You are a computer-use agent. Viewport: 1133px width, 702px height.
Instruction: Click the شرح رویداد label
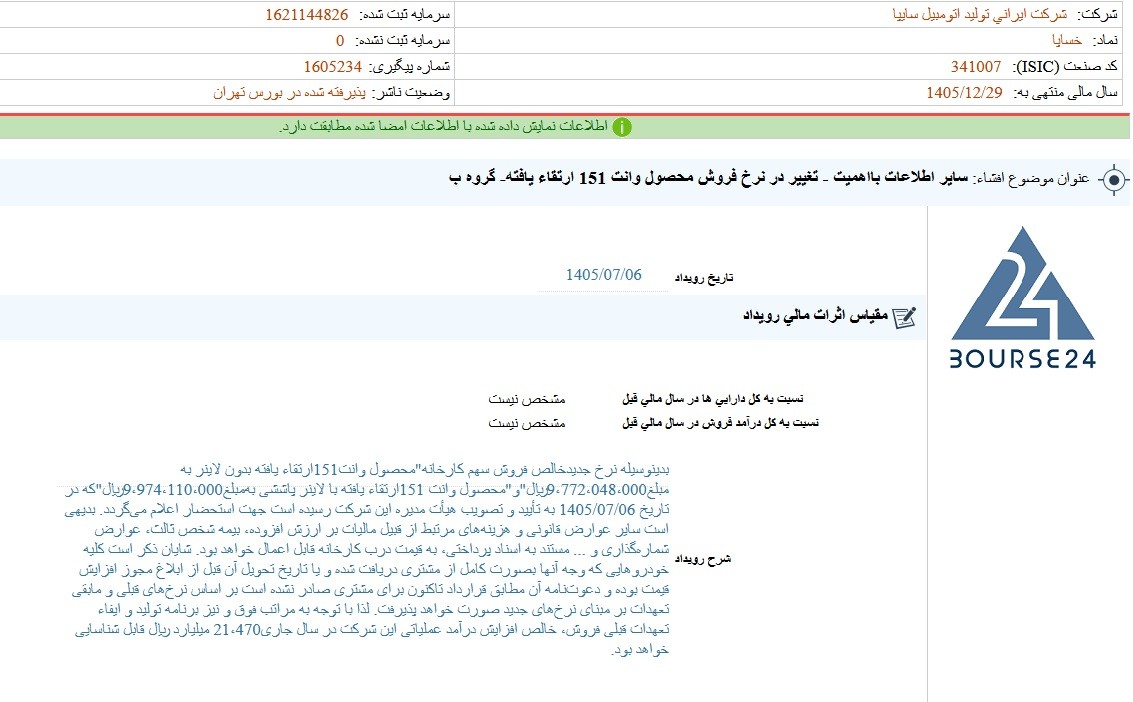click(703, 559)
